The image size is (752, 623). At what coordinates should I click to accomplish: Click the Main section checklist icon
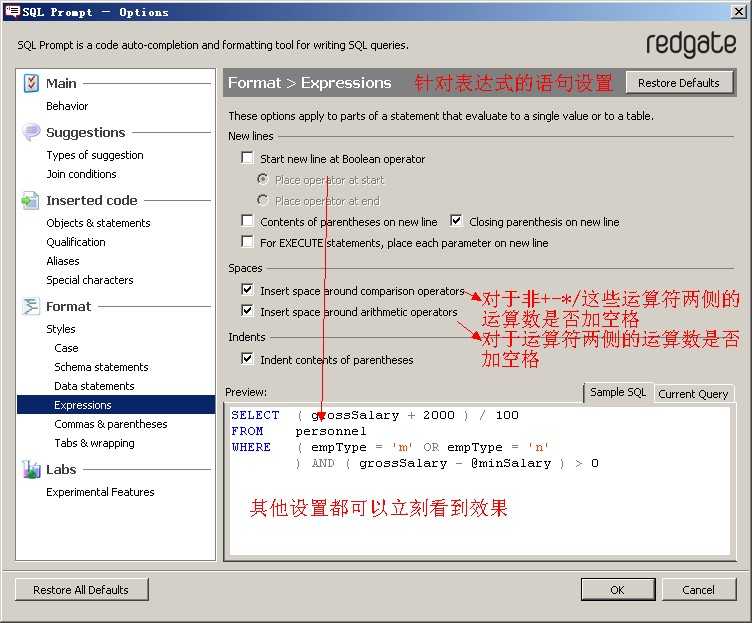point(31,83)
